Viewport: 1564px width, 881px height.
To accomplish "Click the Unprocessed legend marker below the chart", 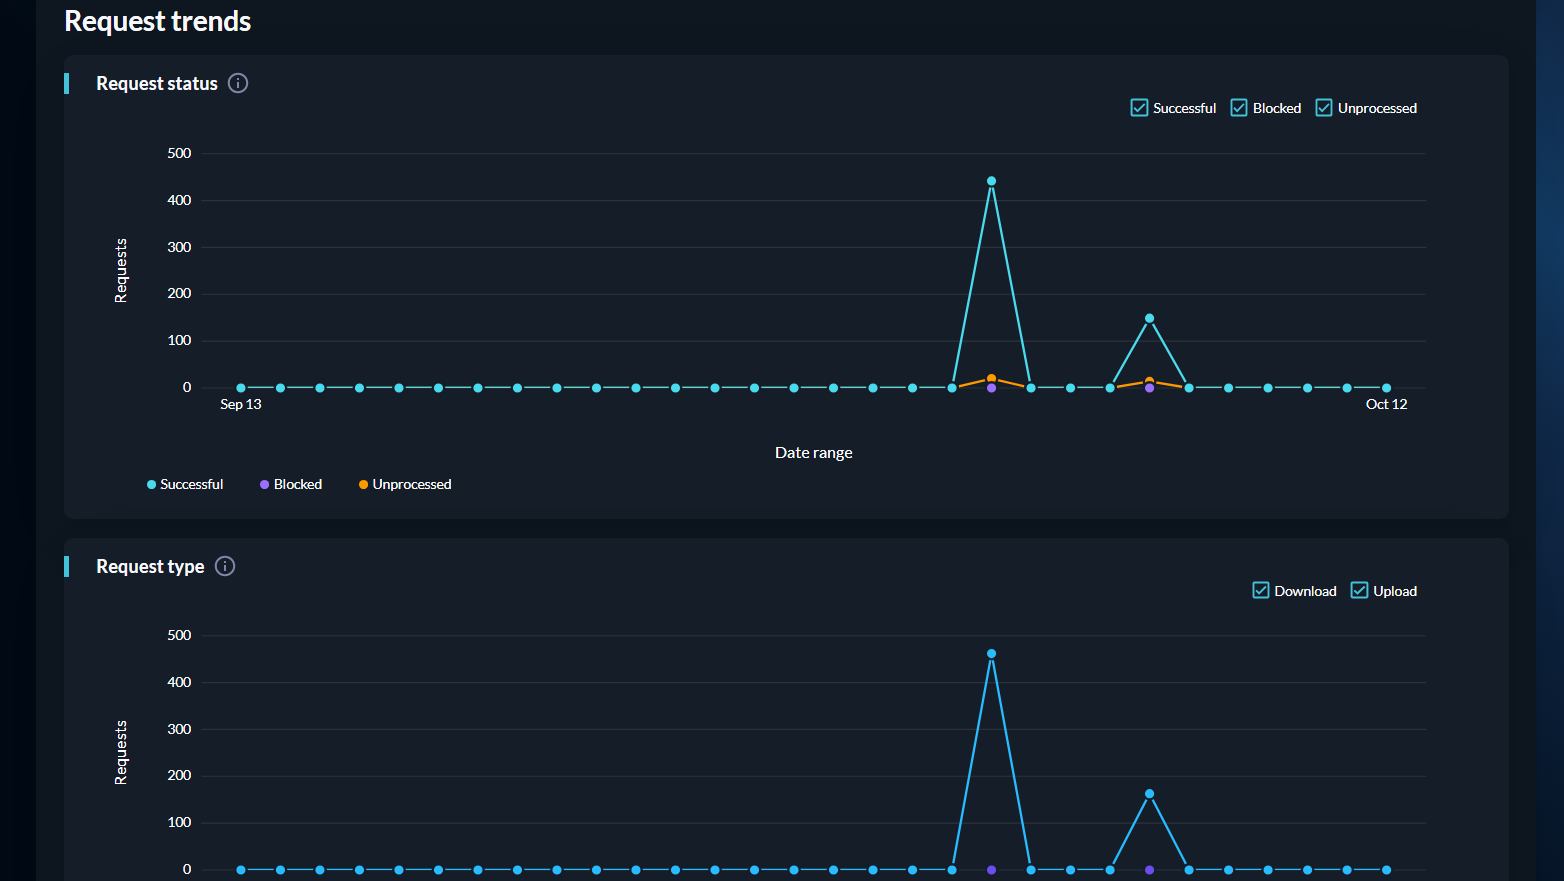I will coord(363,484).
